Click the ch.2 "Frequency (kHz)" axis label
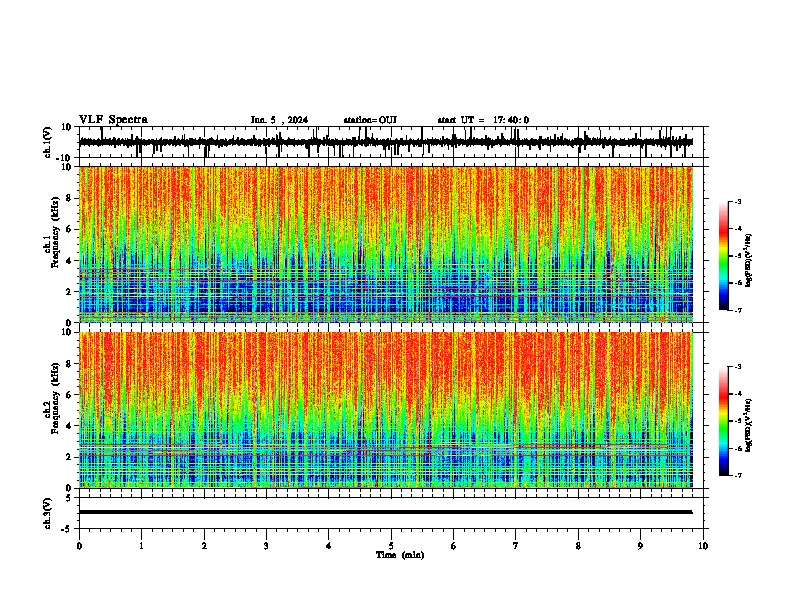The width and height of the screenshot is (792, 612). tap(55, 398)
